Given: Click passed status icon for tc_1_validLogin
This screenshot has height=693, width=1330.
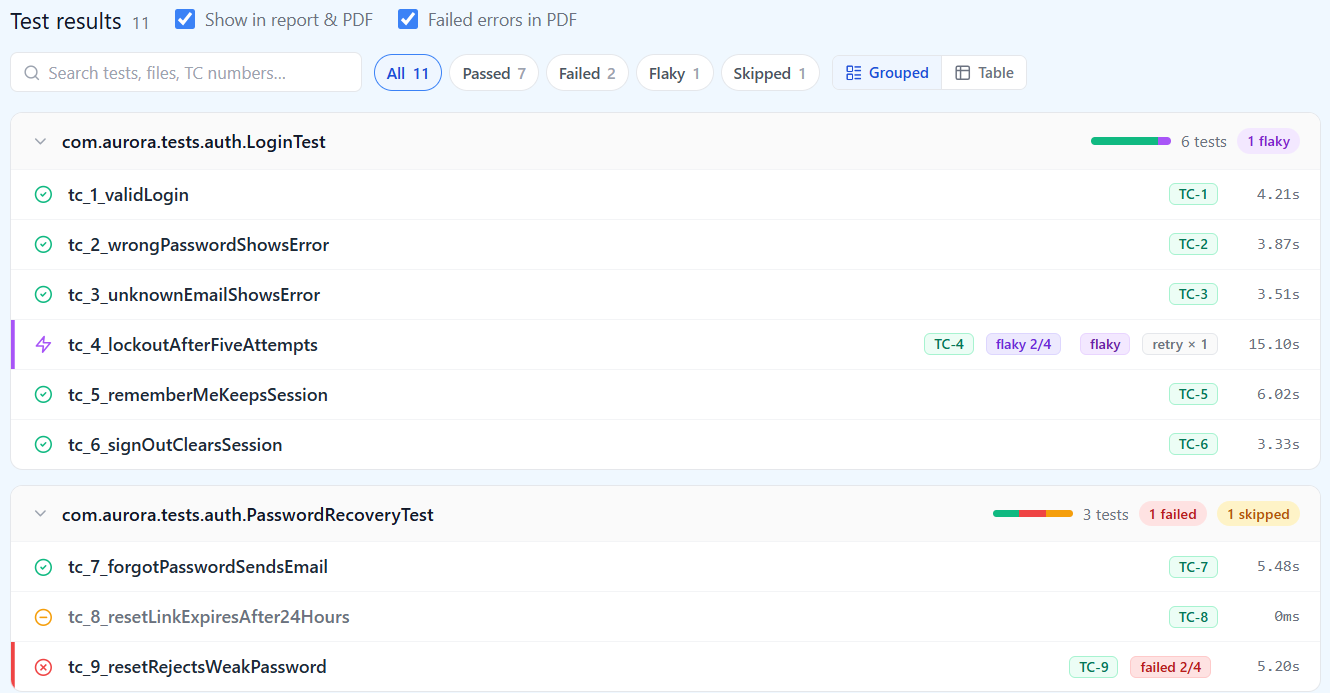Looking at the screenshot, I should click(x=43, y=195).
